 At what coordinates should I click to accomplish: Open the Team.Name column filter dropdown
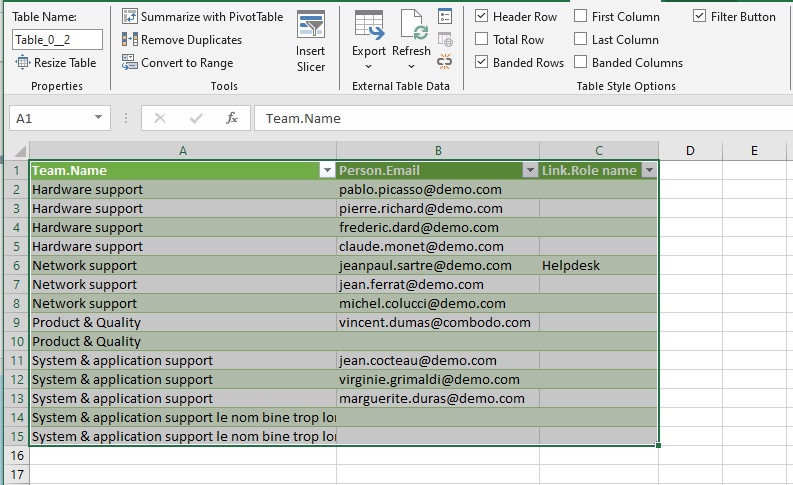coord(326,171)
